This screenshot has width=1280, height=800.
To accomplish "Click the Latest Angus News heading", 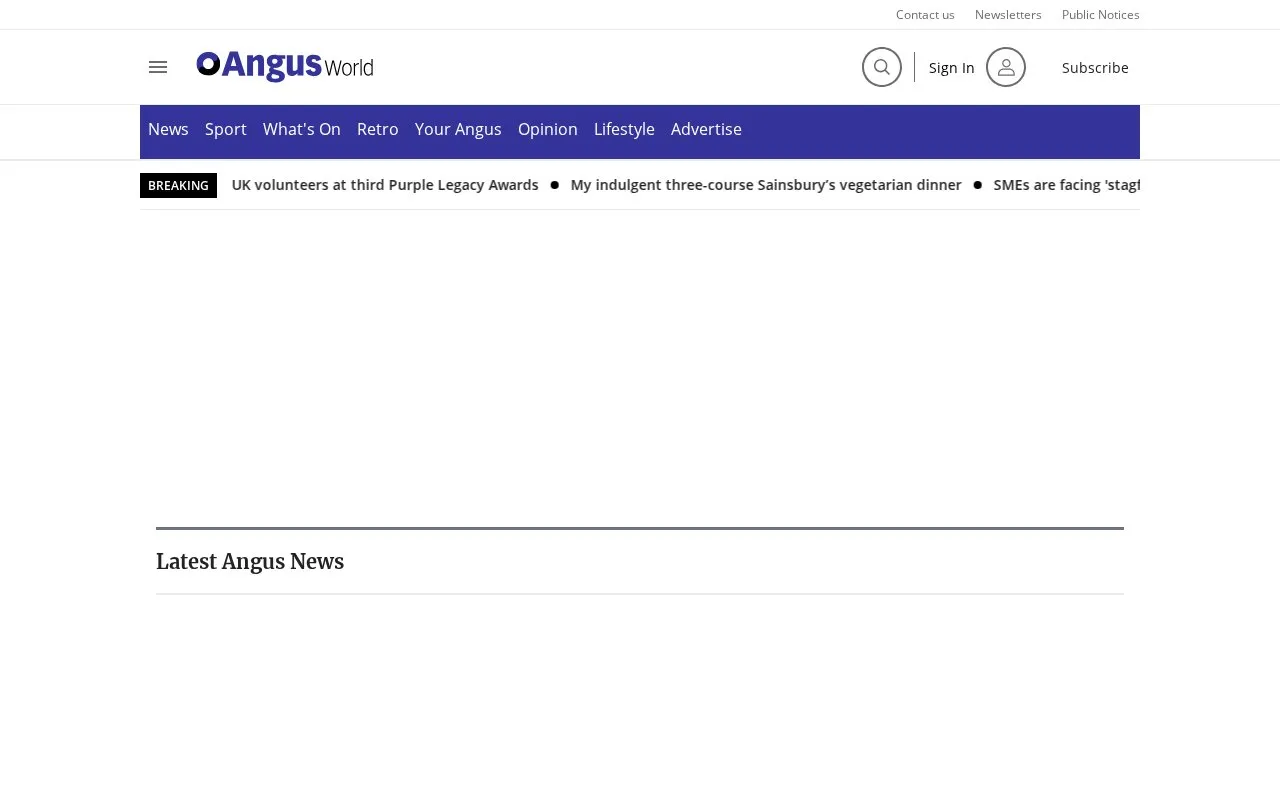I will (x=250, y=562).
